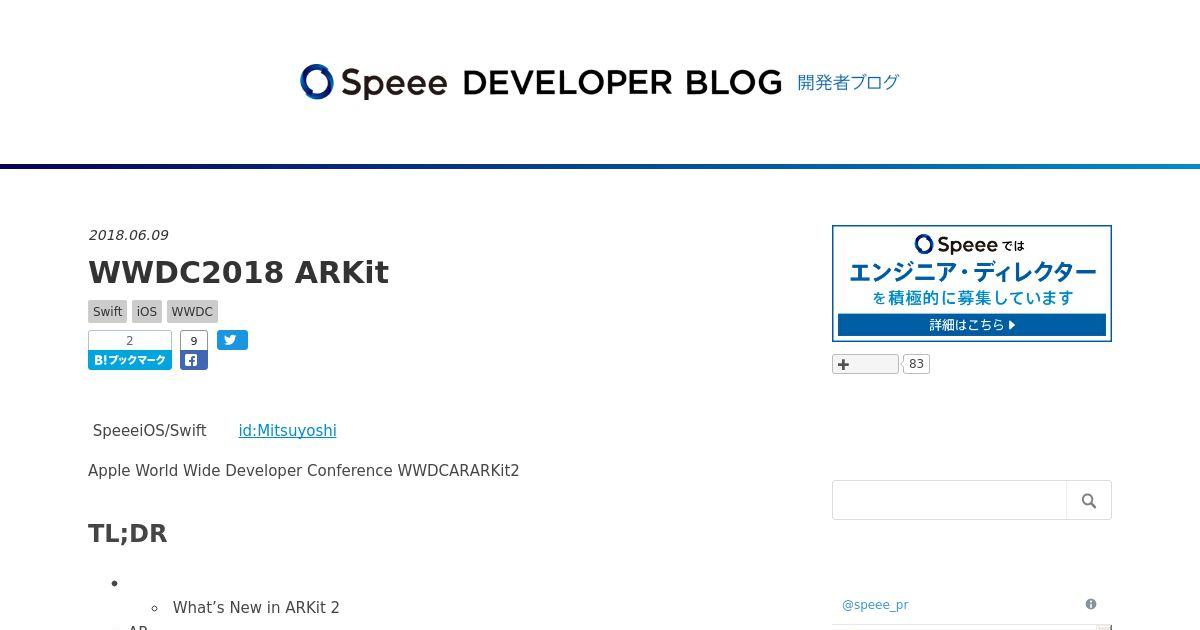Select the iOS category tag

pyautogui.click(x=147, y=311)
